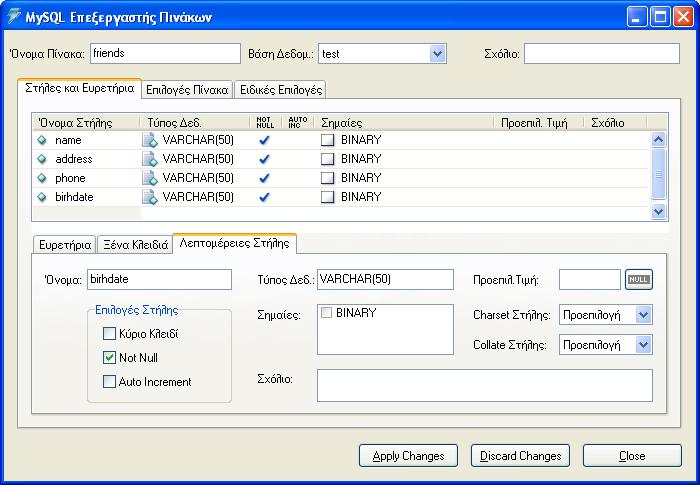Switch to the Επιλογές Πίνακα tab
700x485 pixels.
coord(187,90)
